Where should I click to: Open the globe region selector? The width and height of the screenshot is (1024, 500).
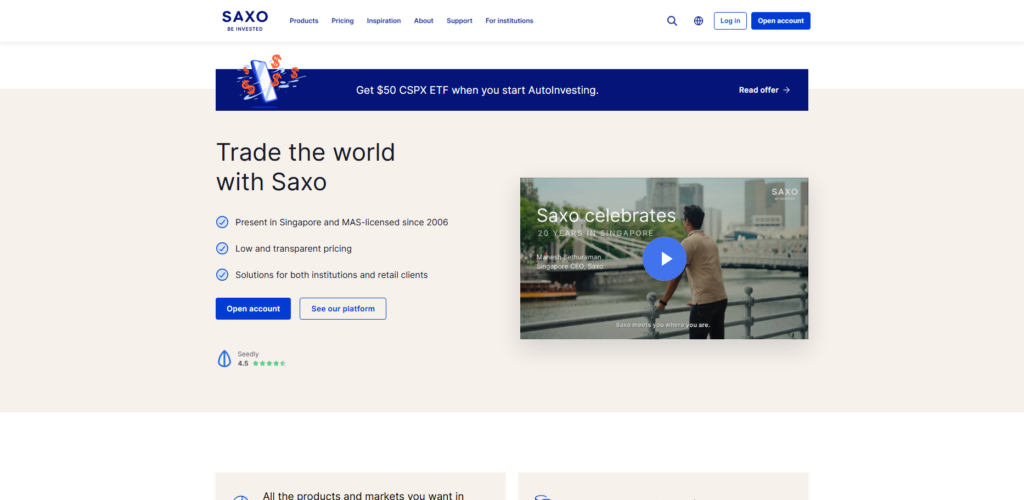point(699,21)
